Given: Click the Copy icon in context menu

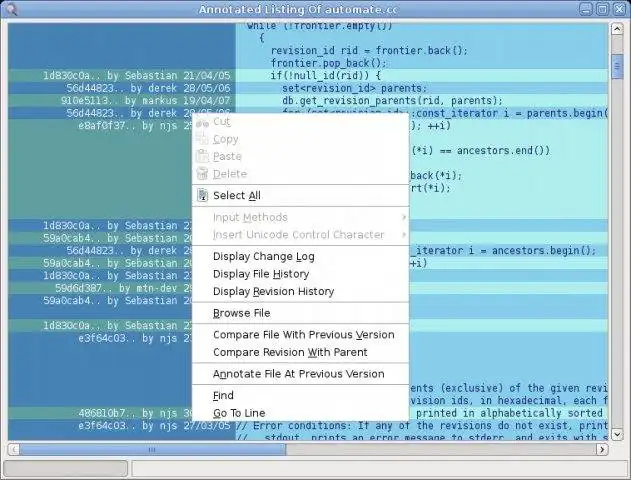Looking at the screenshot, I should click(202, 139).
